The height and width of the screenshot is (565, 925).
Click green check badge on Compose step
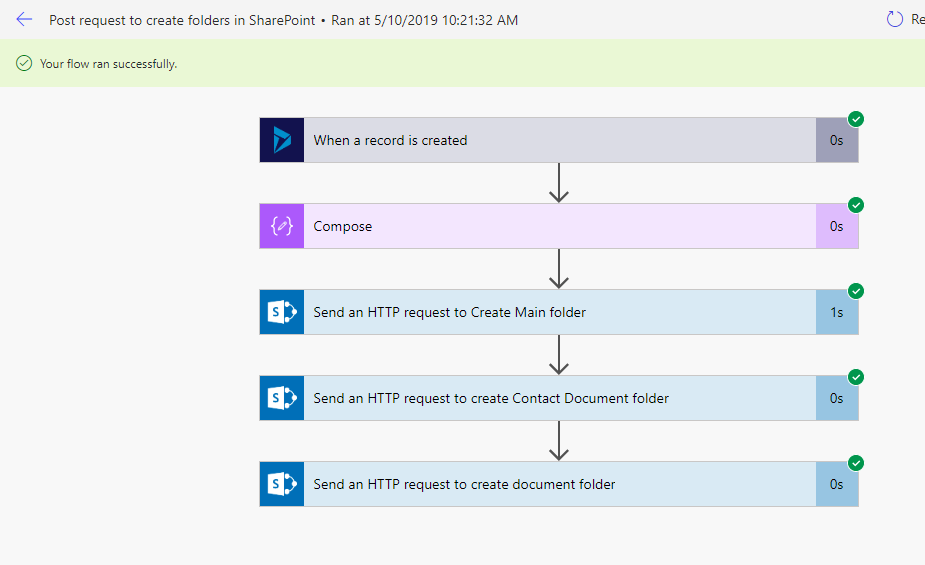(x=856, y=205)
